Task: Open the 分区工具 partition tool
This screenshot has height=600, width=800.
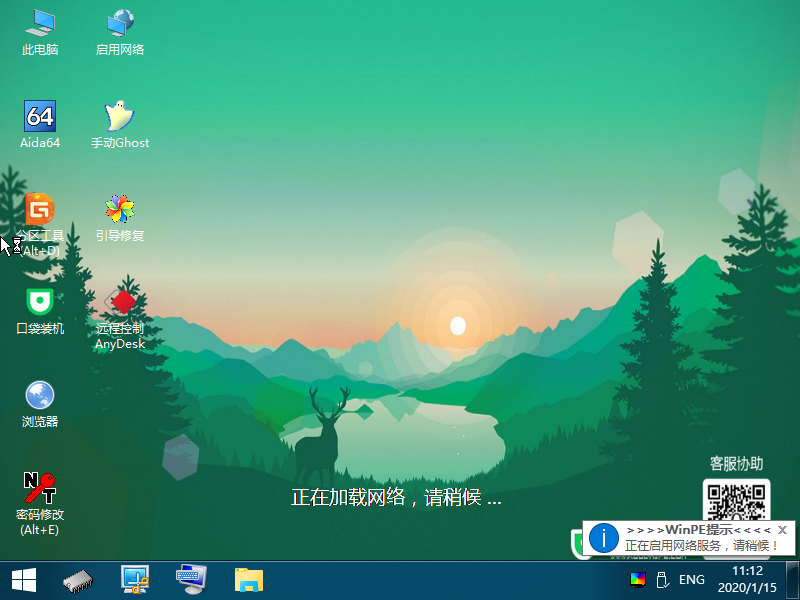Action: [38, 210]
